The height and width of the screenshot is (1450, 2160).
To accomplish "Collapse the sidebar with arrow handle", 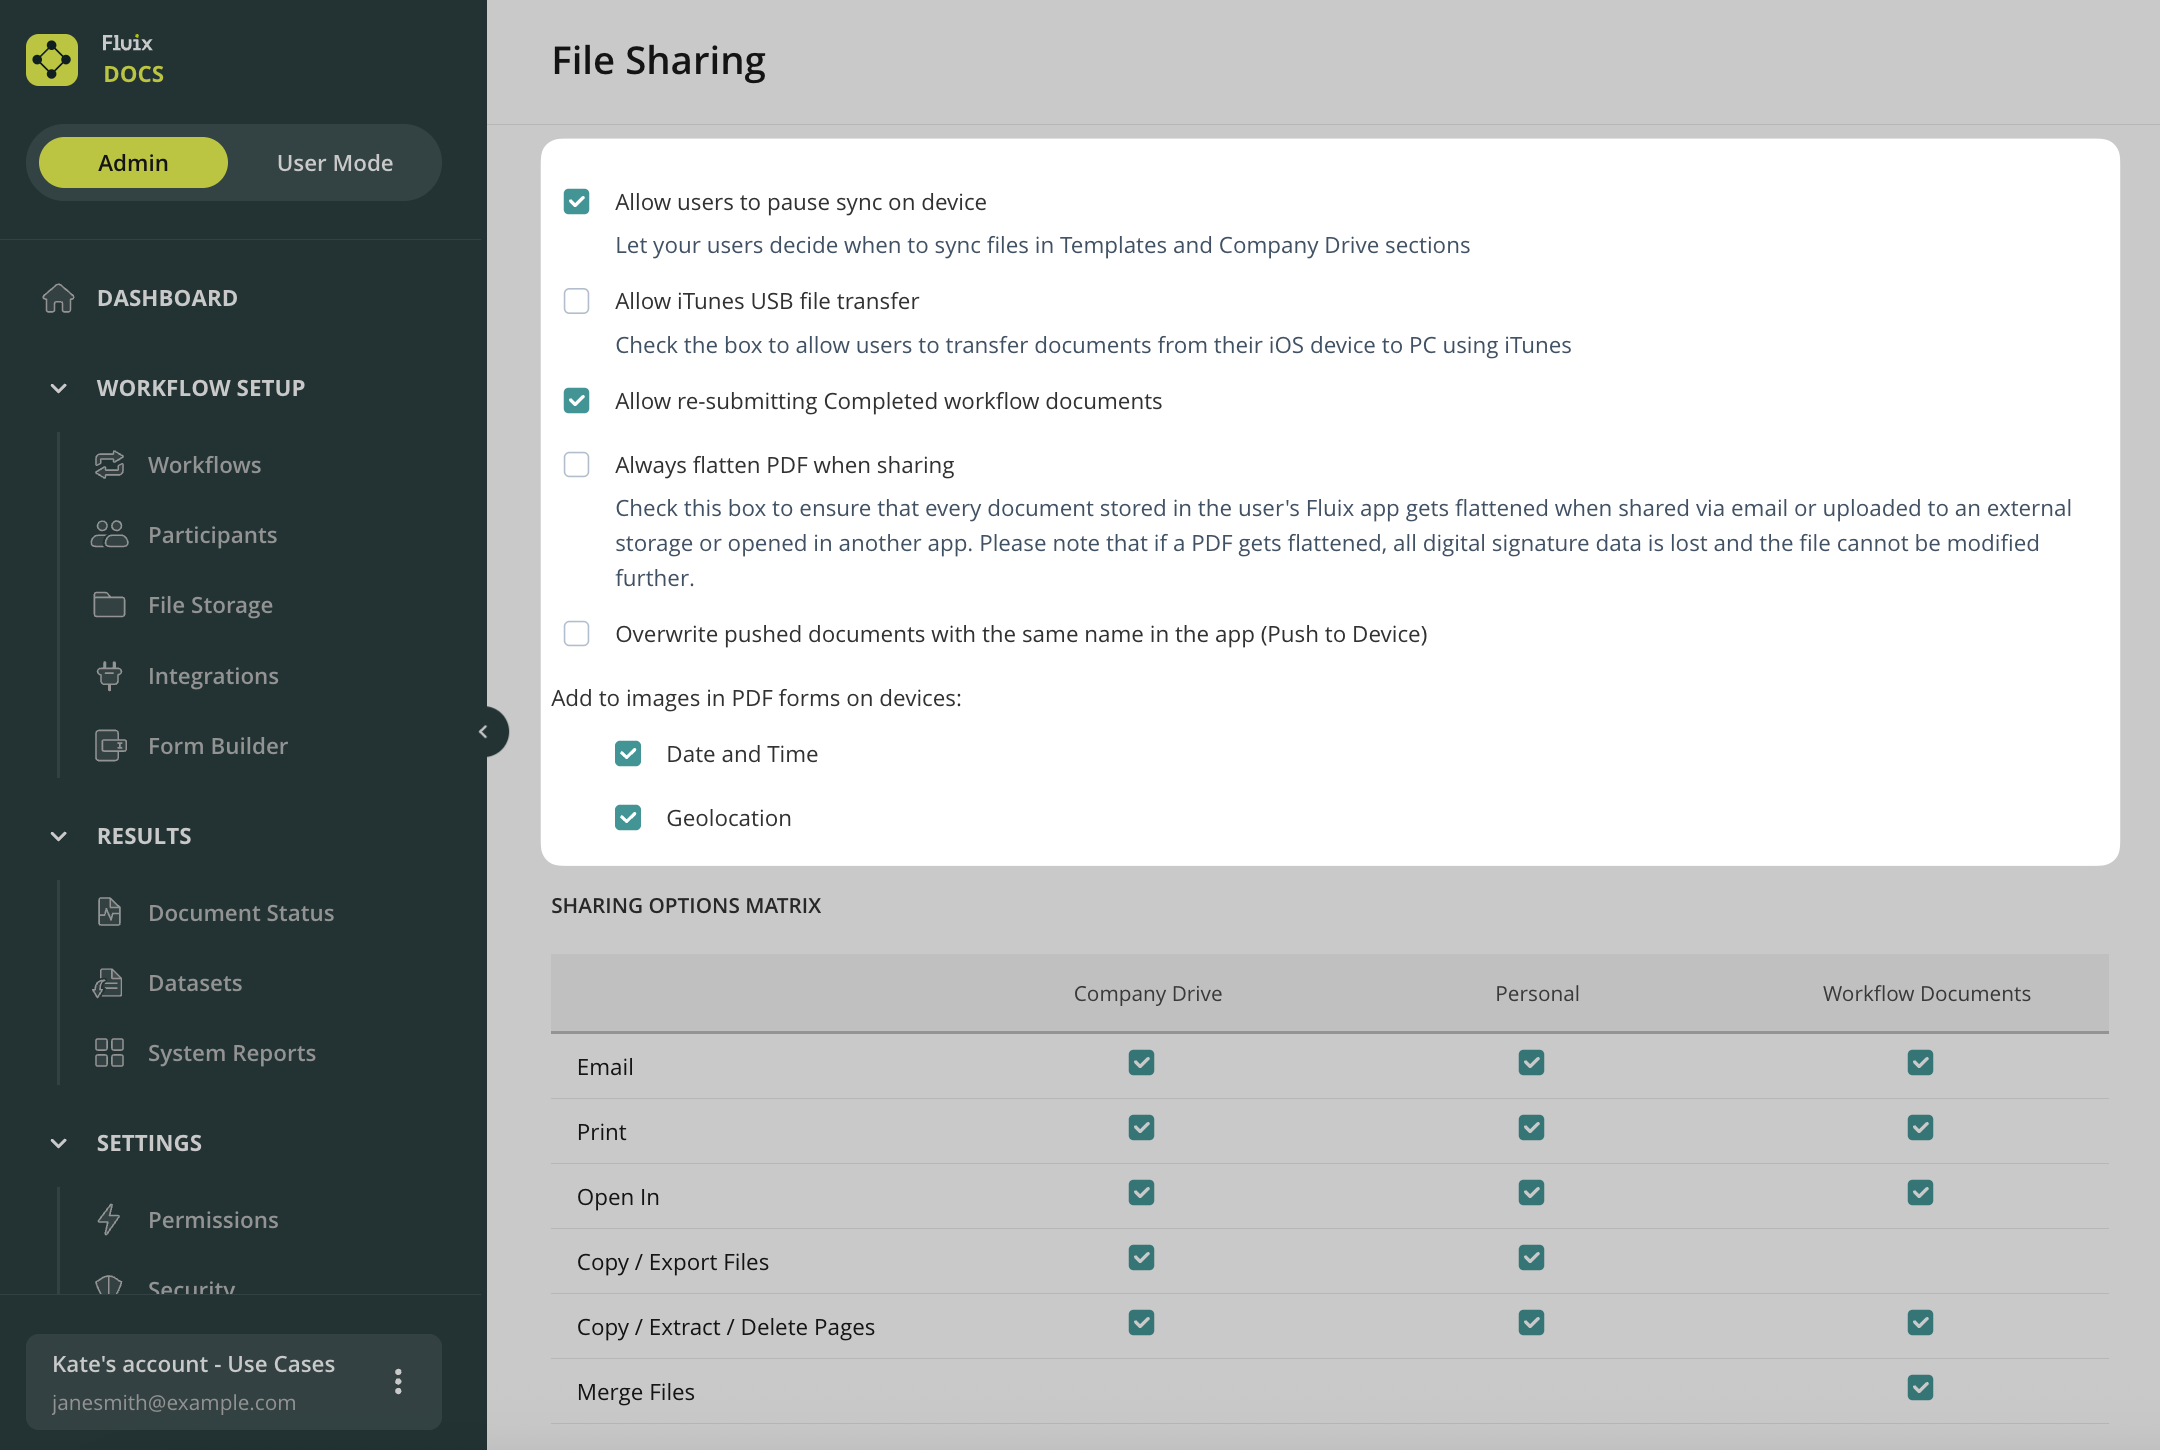I will 485,732.
